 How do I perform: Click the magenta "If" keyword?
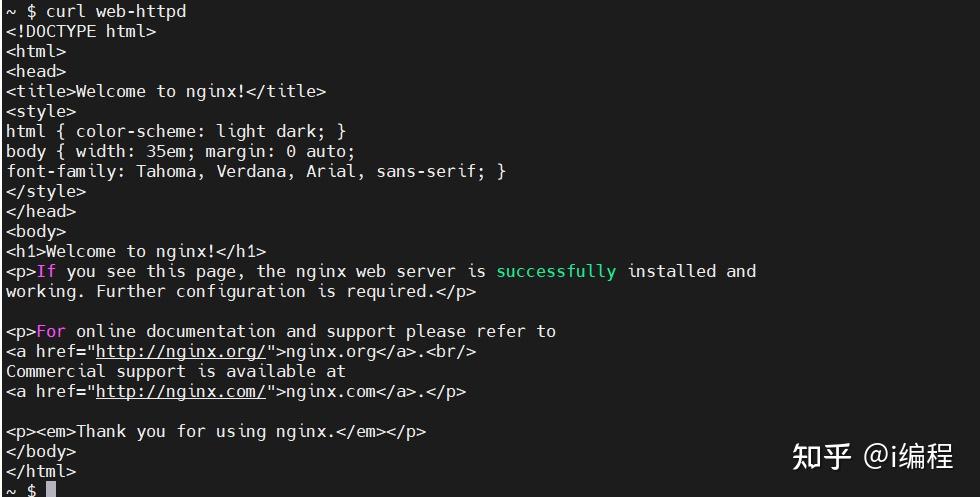click(x=46, y=271)
